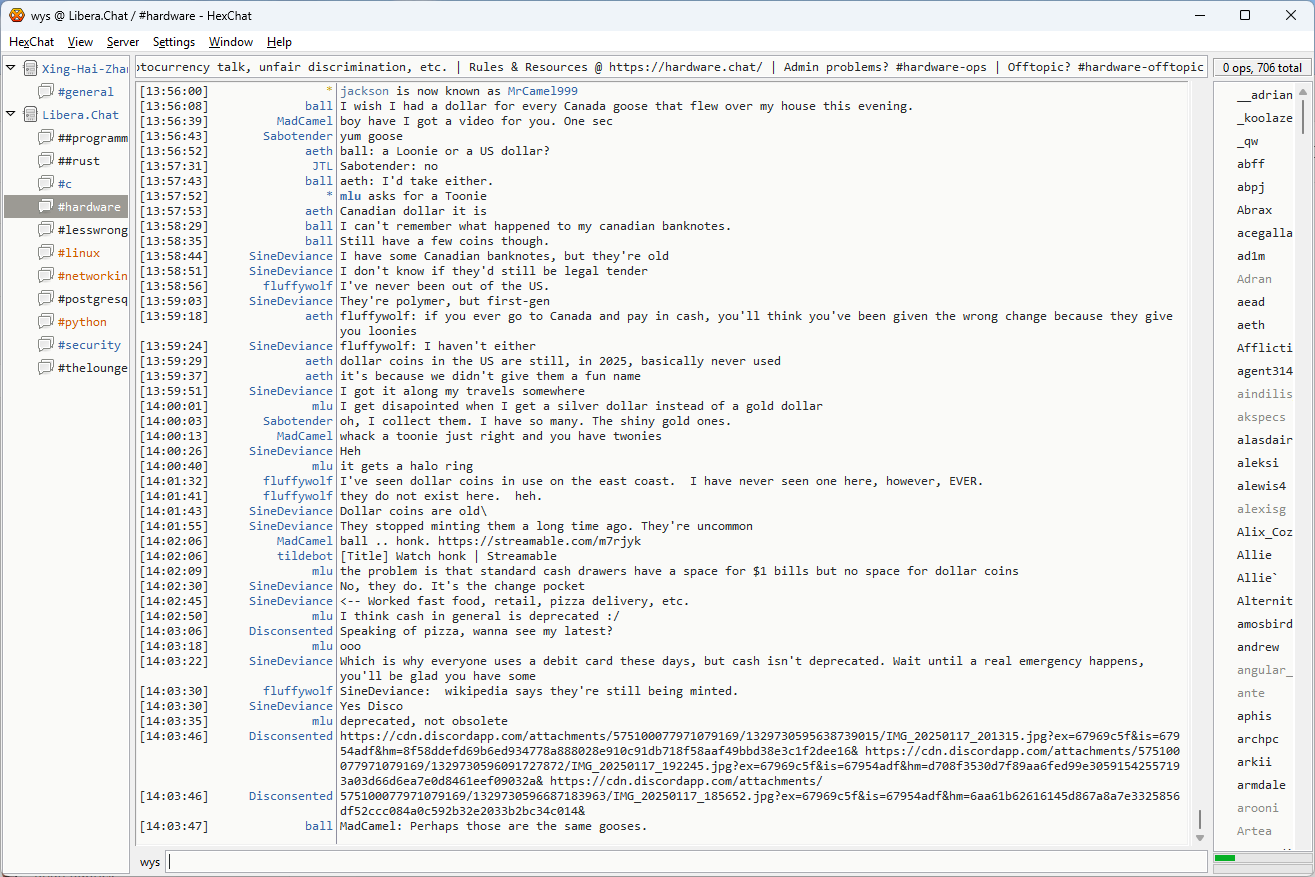Image resolution: width=1315 pixels, height=877 pixels.
Task: Click the channel icon beside #linux
Action: pyautogui.click(x=45, y=253)
